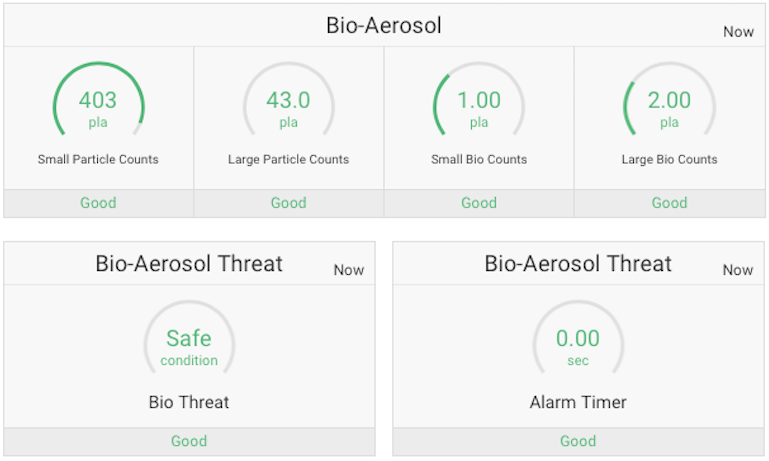This screenshot has height=461, width=769.
Task: Select Good status under Large Bio Counts
Action: point(669,203)
